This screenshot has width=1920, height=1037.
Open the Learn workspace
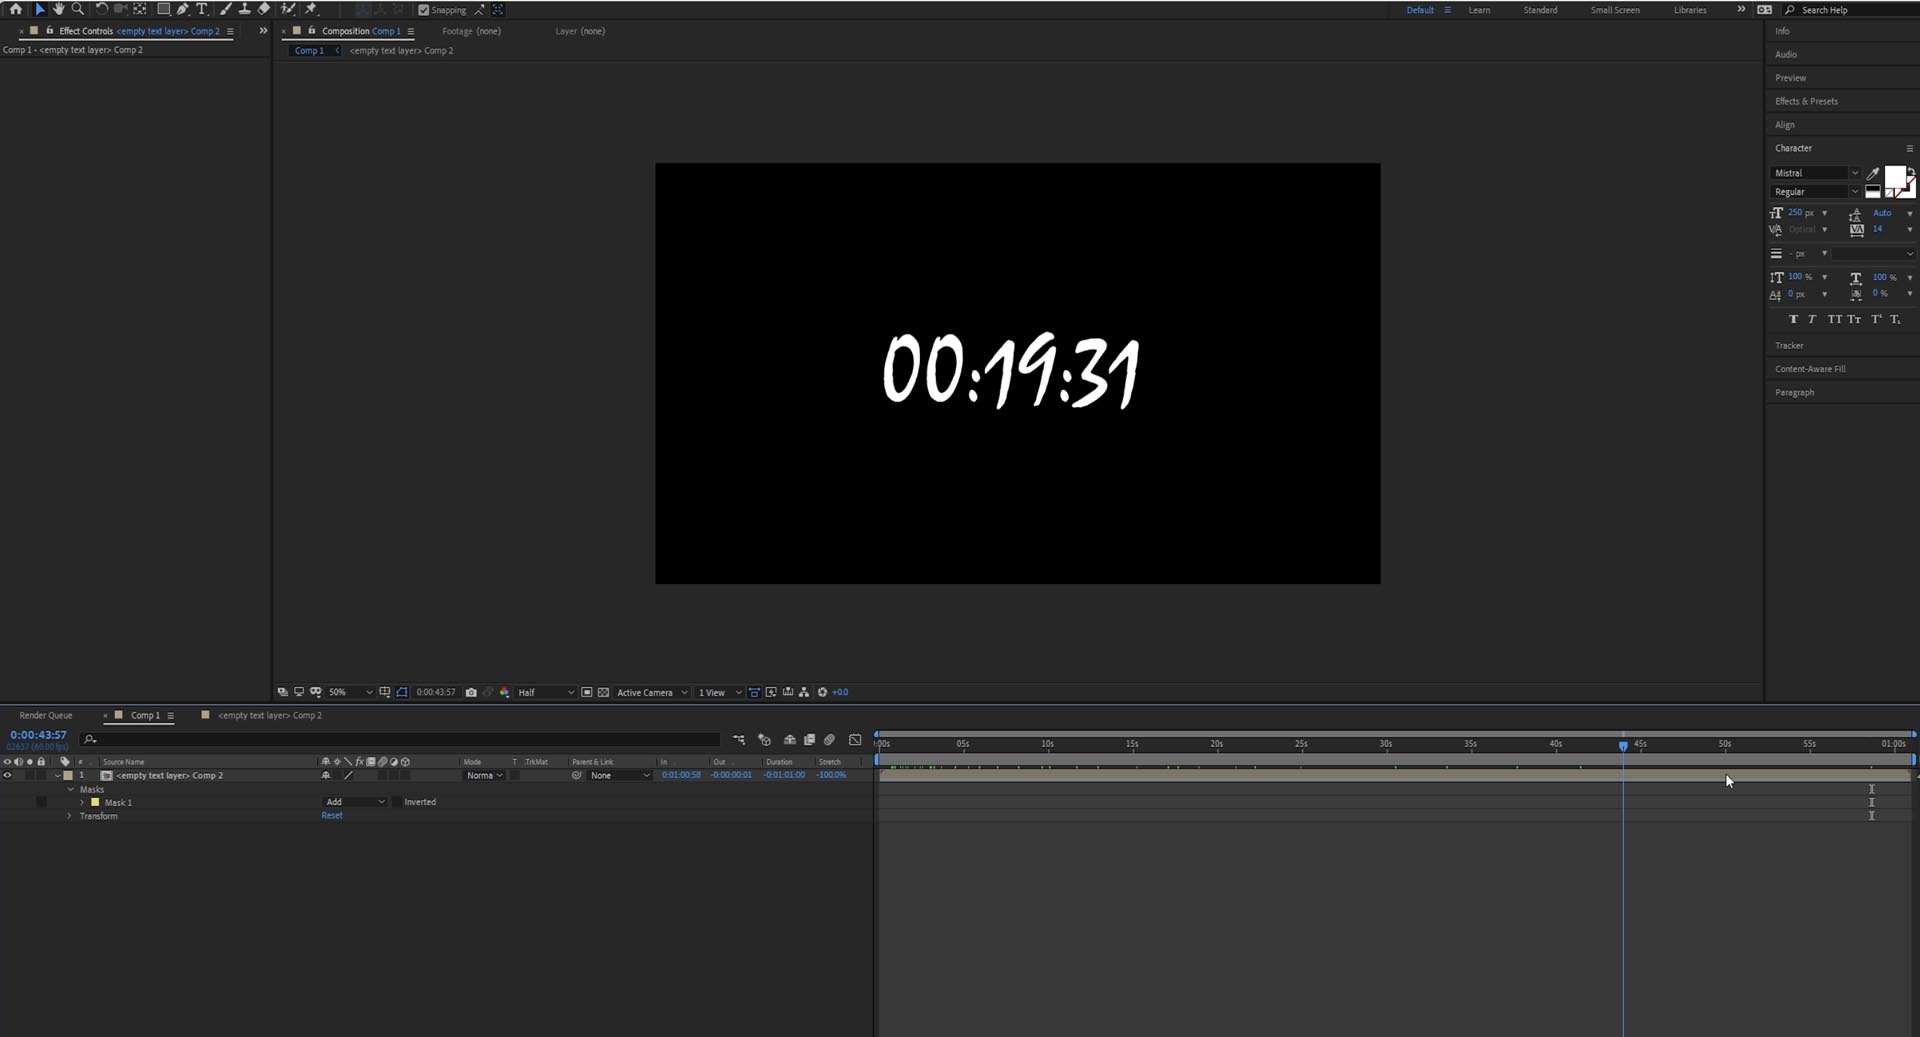pos(1479,9)
